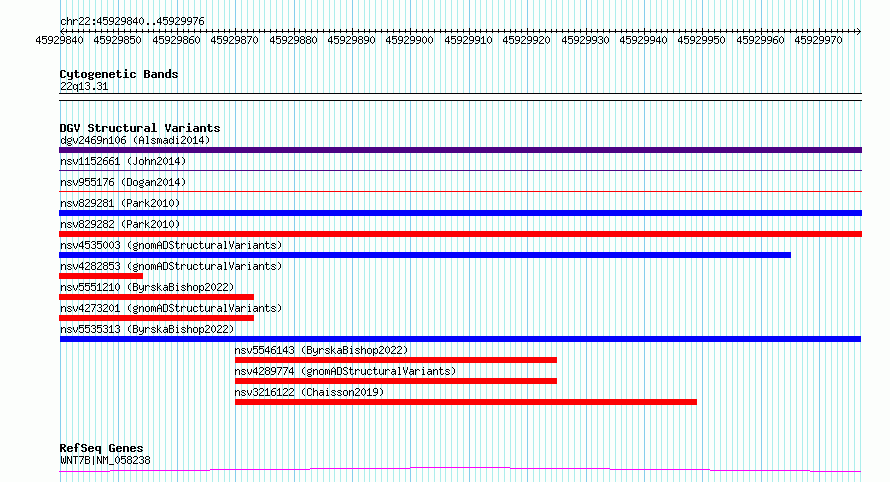This screenshot has width=890, height=482.
Task: Click the red bar under nsv5546143
Action: [x=396, y=360]
